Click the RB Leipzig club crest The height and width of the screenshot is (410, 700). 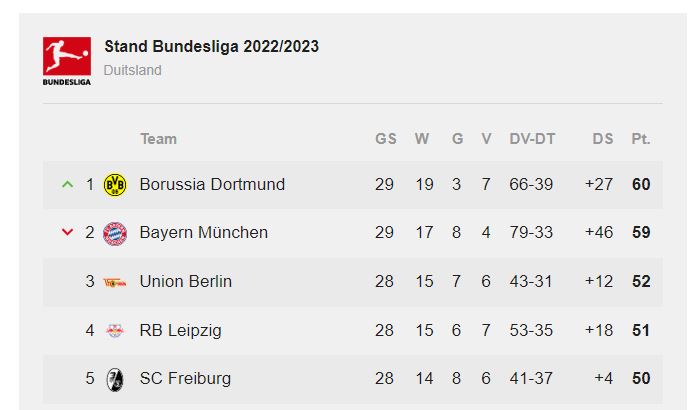pyautogui.click(x=115, y=330)
